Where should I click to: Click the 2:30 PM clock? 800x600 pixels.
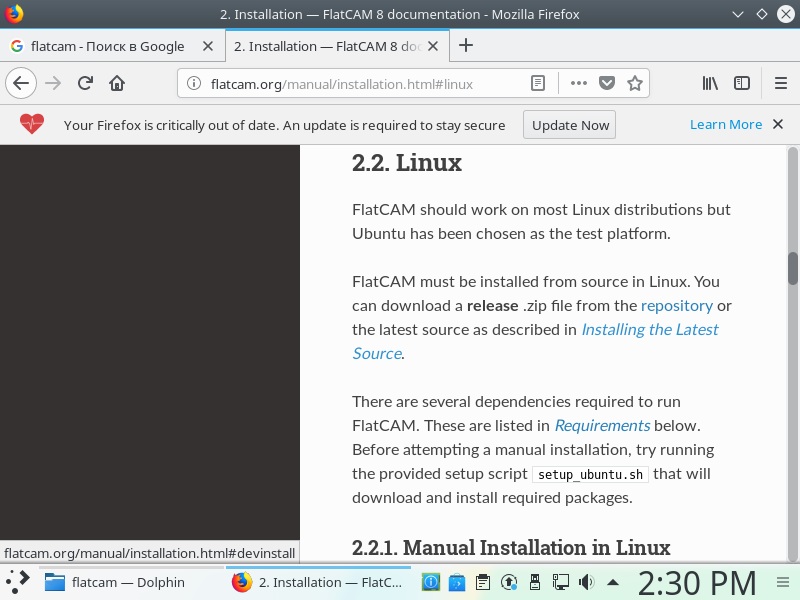click(x=697, y=583)
